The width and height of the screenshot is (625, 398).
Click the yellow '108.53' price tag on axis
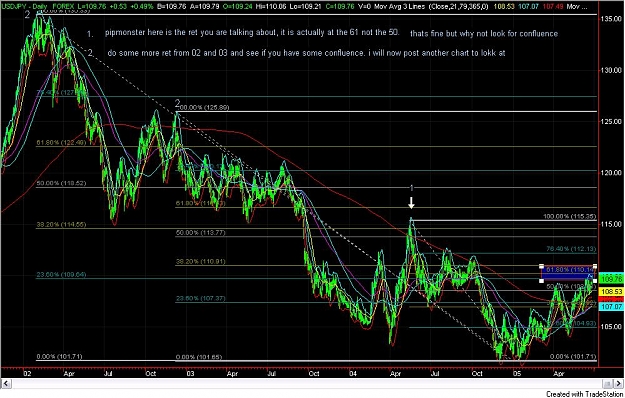pos(611,292)
